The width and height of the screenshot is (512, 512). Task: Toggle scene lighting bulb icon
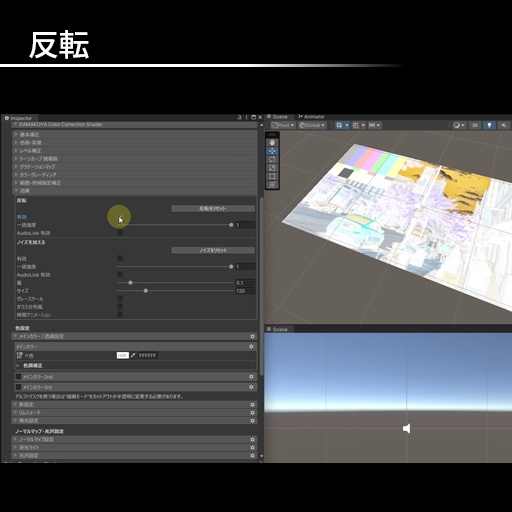489,125
